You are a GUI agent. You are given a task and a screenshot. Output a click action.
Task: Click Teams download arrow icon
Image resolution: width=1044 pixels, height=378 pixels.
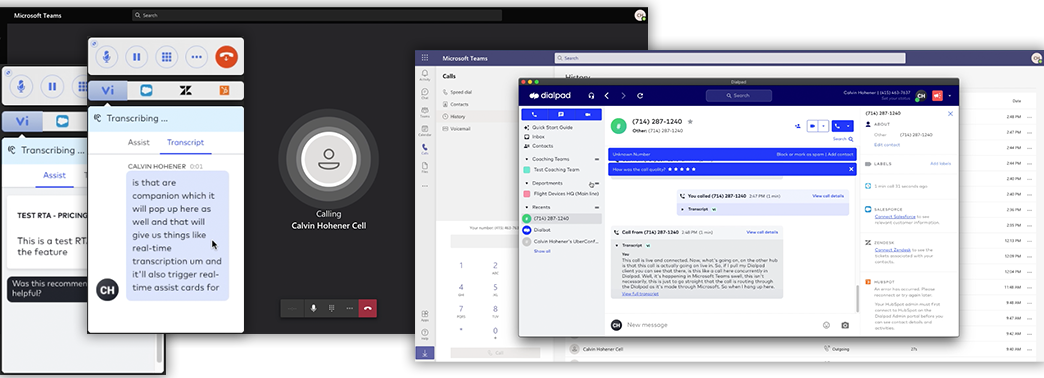coord(425,353)
